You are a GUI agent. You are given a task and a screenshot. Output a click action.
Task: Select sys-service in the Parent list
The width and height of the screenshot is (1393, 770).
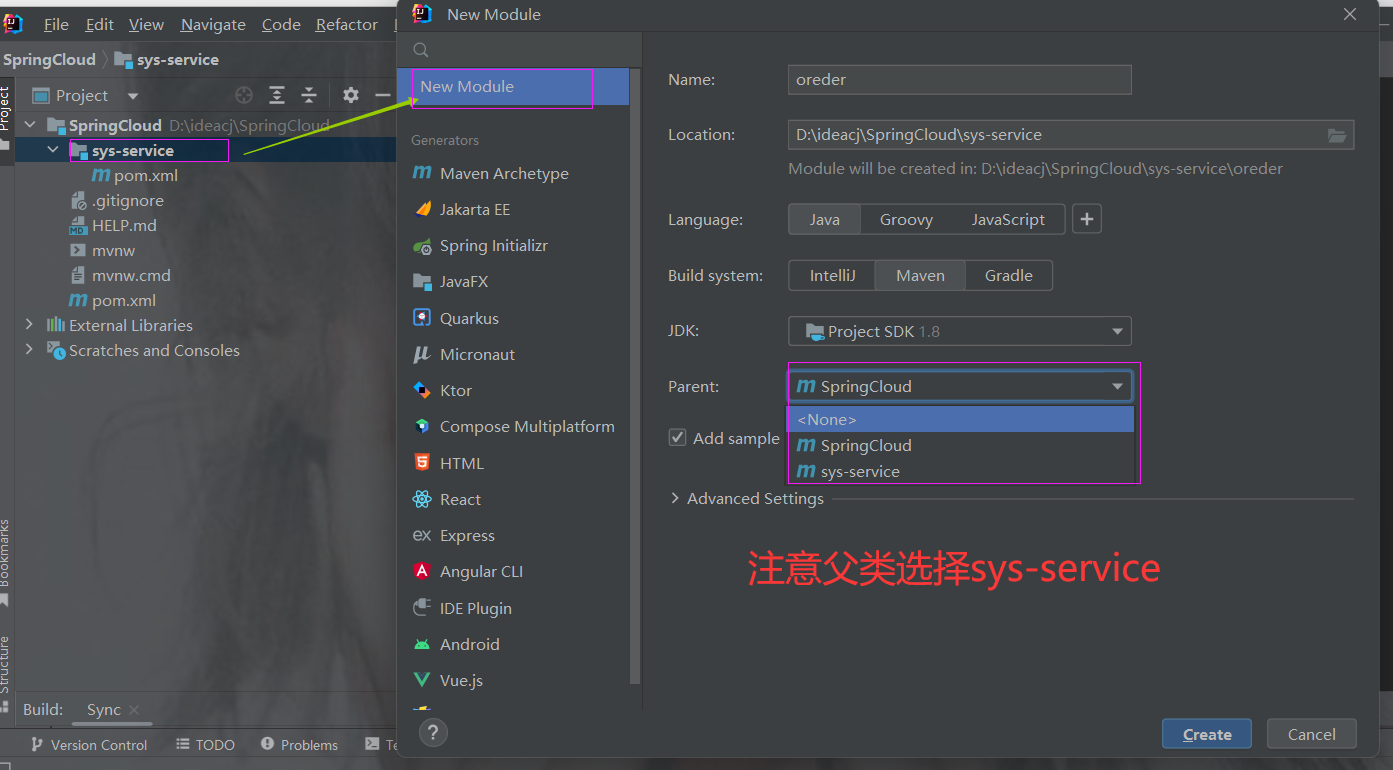pyautogui.click(x=960, y=471)
